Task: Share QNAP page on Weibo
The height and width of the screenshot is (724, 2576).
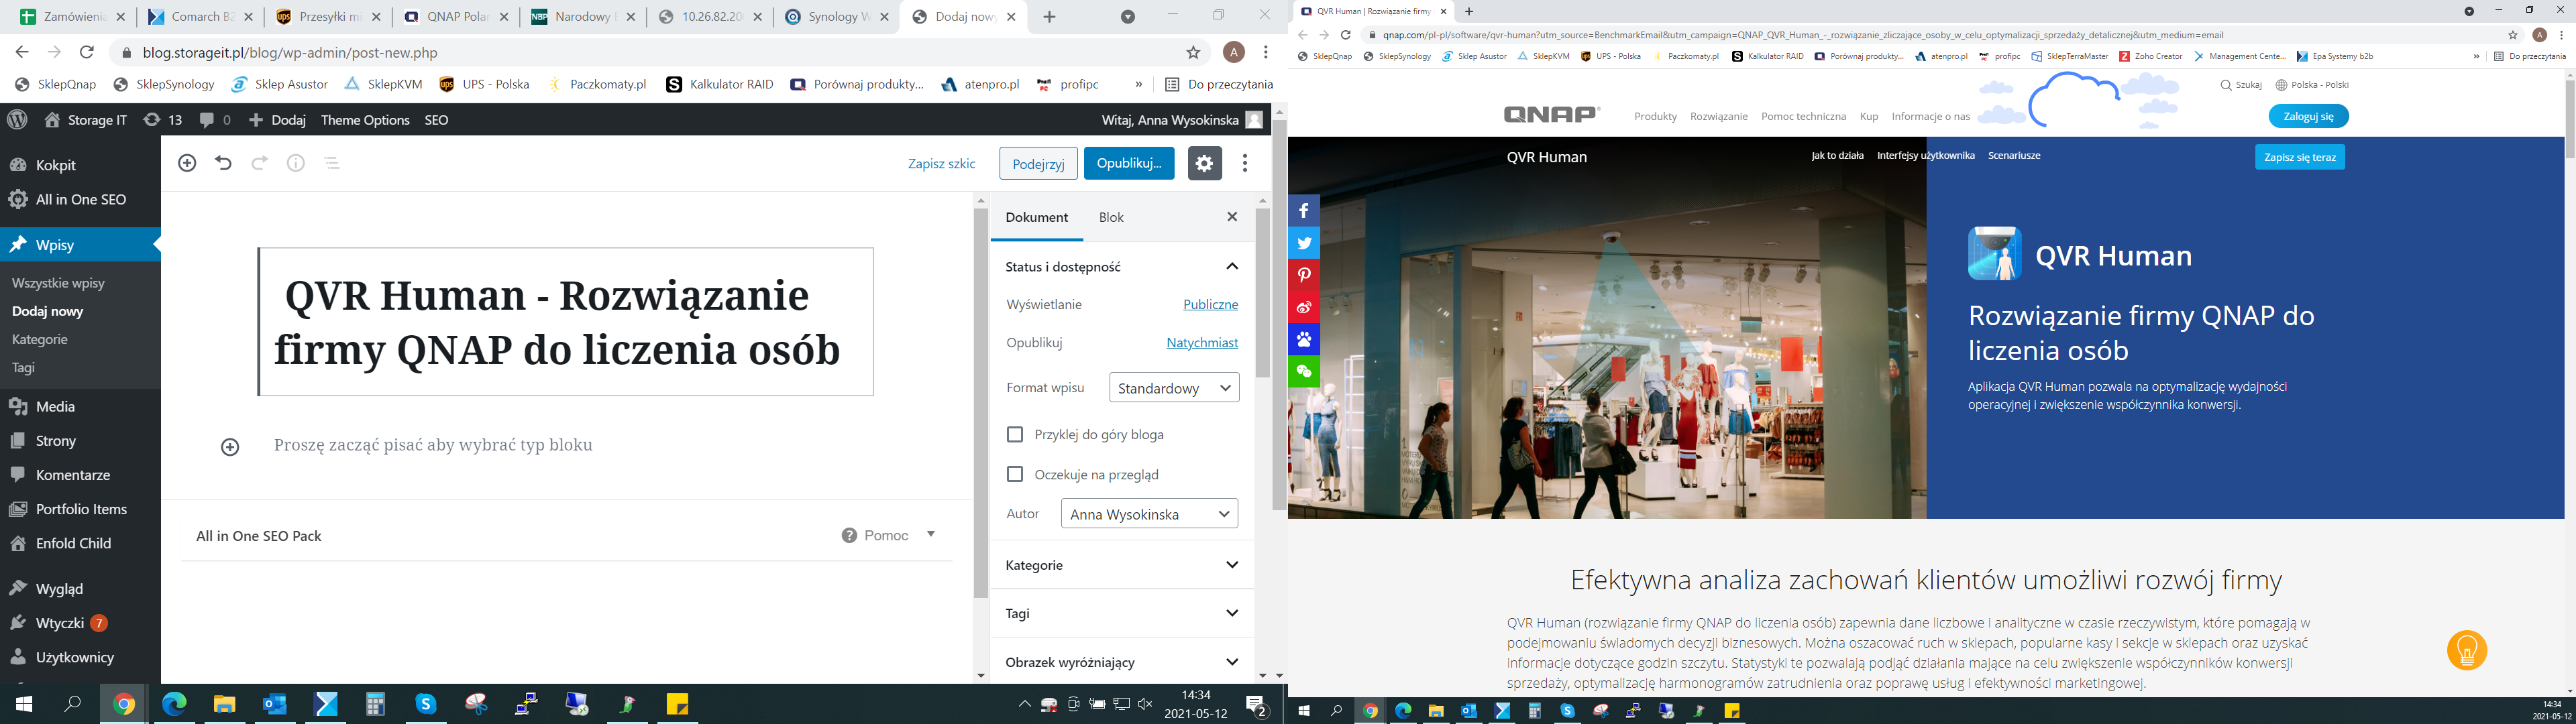Action: (1304, 307)
